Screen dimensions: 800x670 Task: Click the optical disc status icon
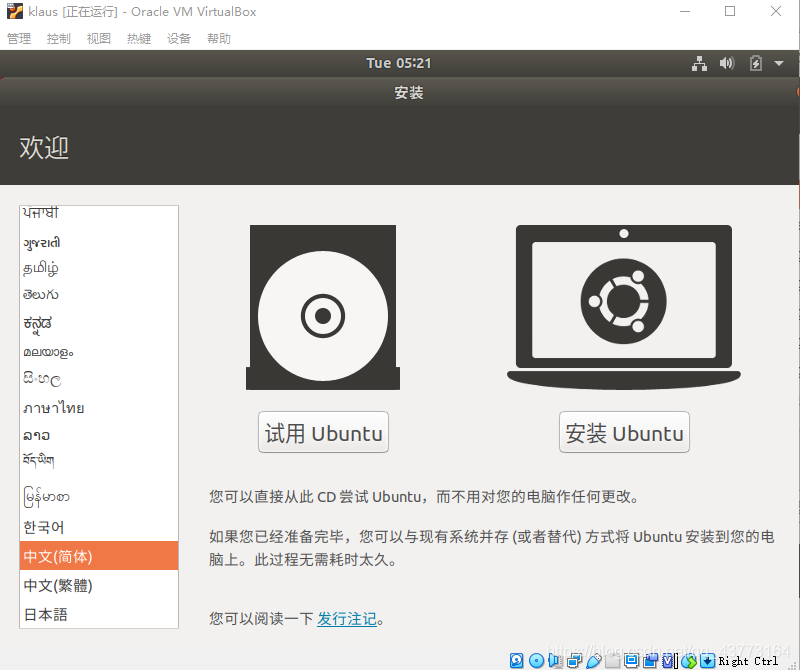(x=536, y=660)
